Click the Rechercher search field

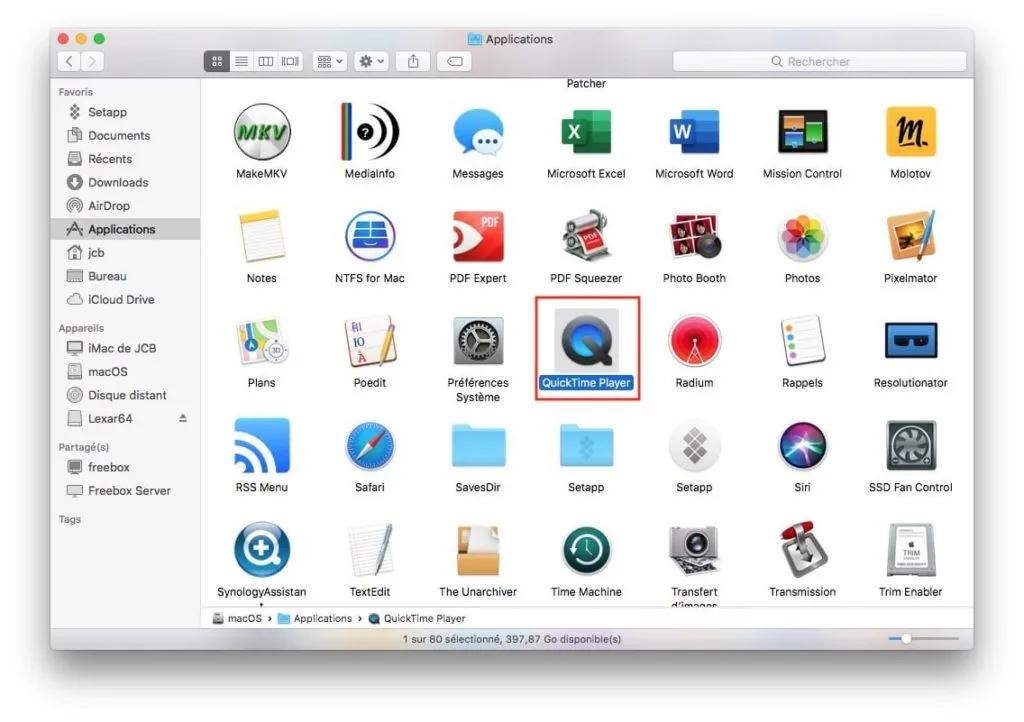pyautogui.click(x=819, y=61)
